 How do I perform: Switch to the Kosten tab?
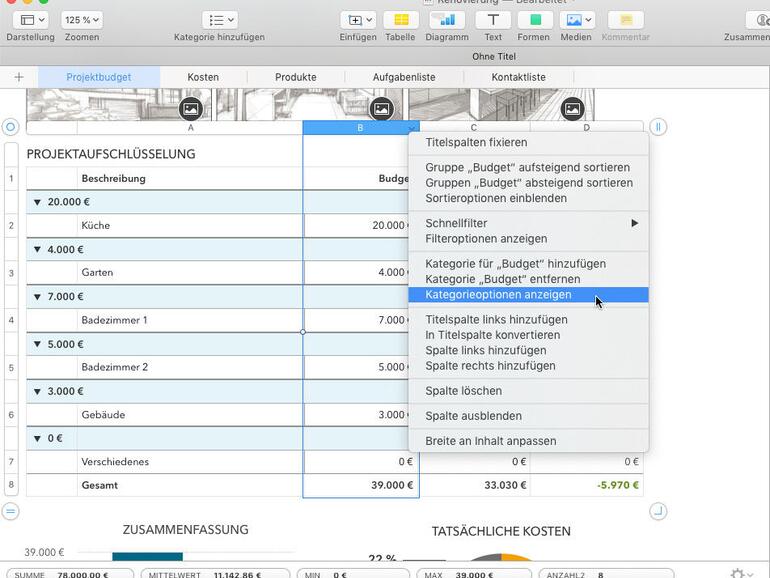coord(203,77)
